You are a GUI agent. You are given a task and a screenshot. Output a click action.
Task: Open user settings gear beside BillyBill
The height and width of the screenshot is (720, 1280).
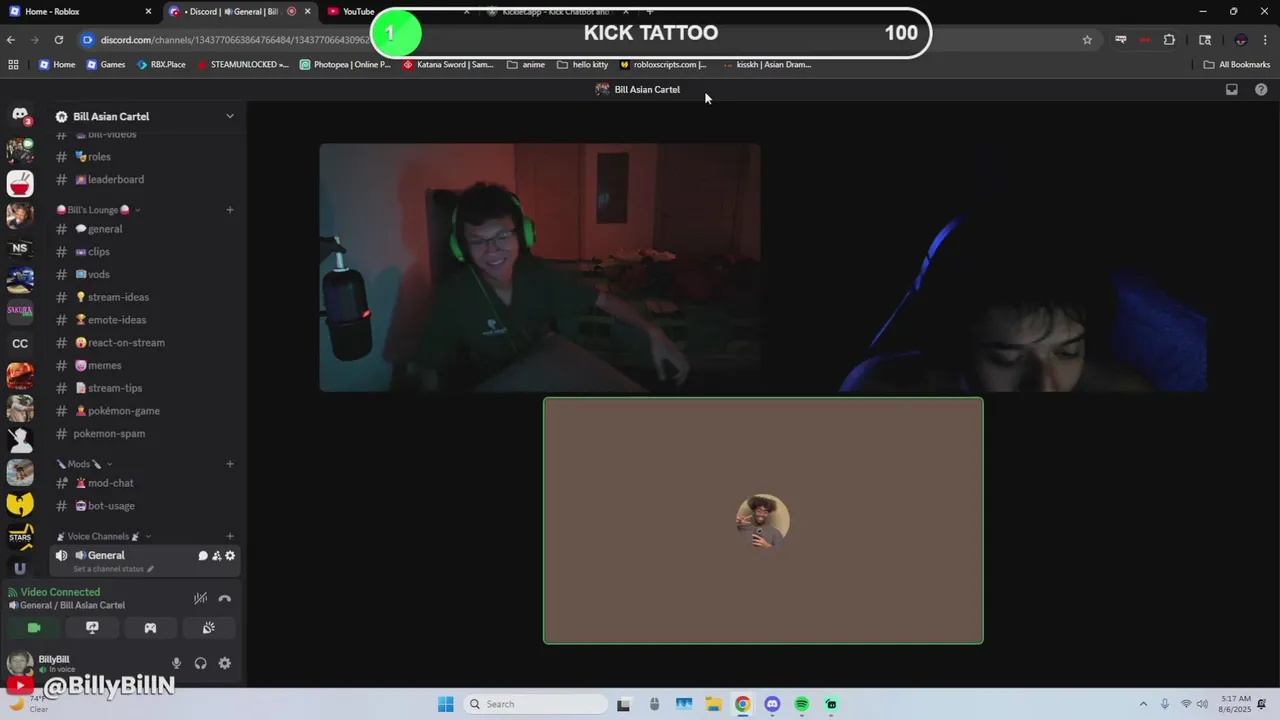point(224,663)
